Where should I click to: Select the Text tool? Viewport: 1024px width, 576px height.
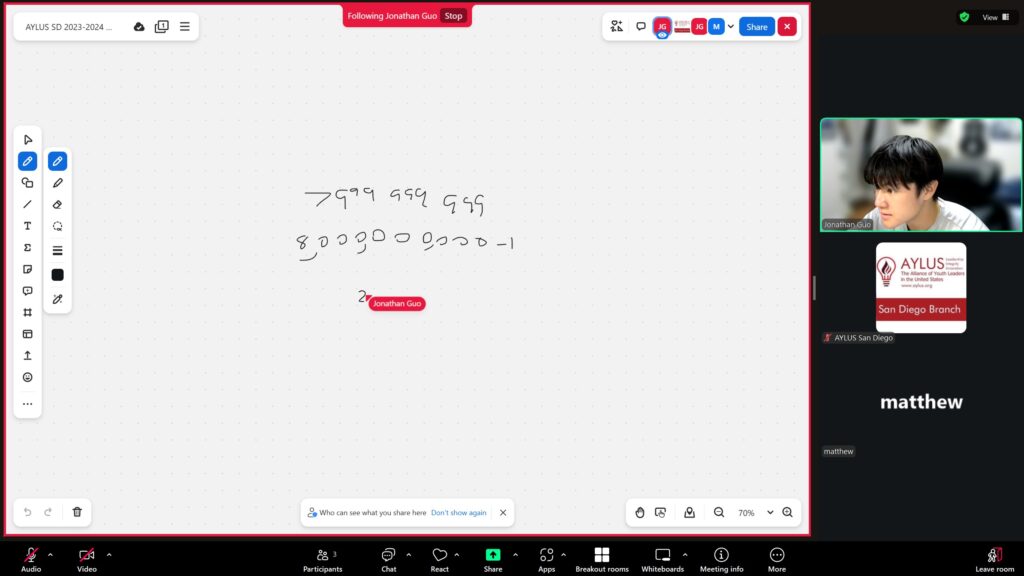coord(27,226)
